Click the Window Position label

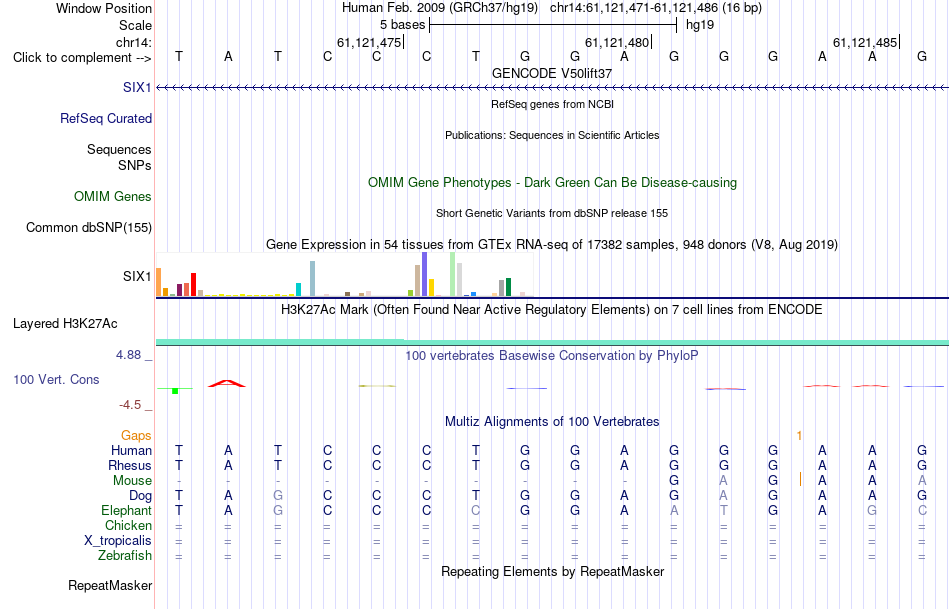[x=104, y=8]
